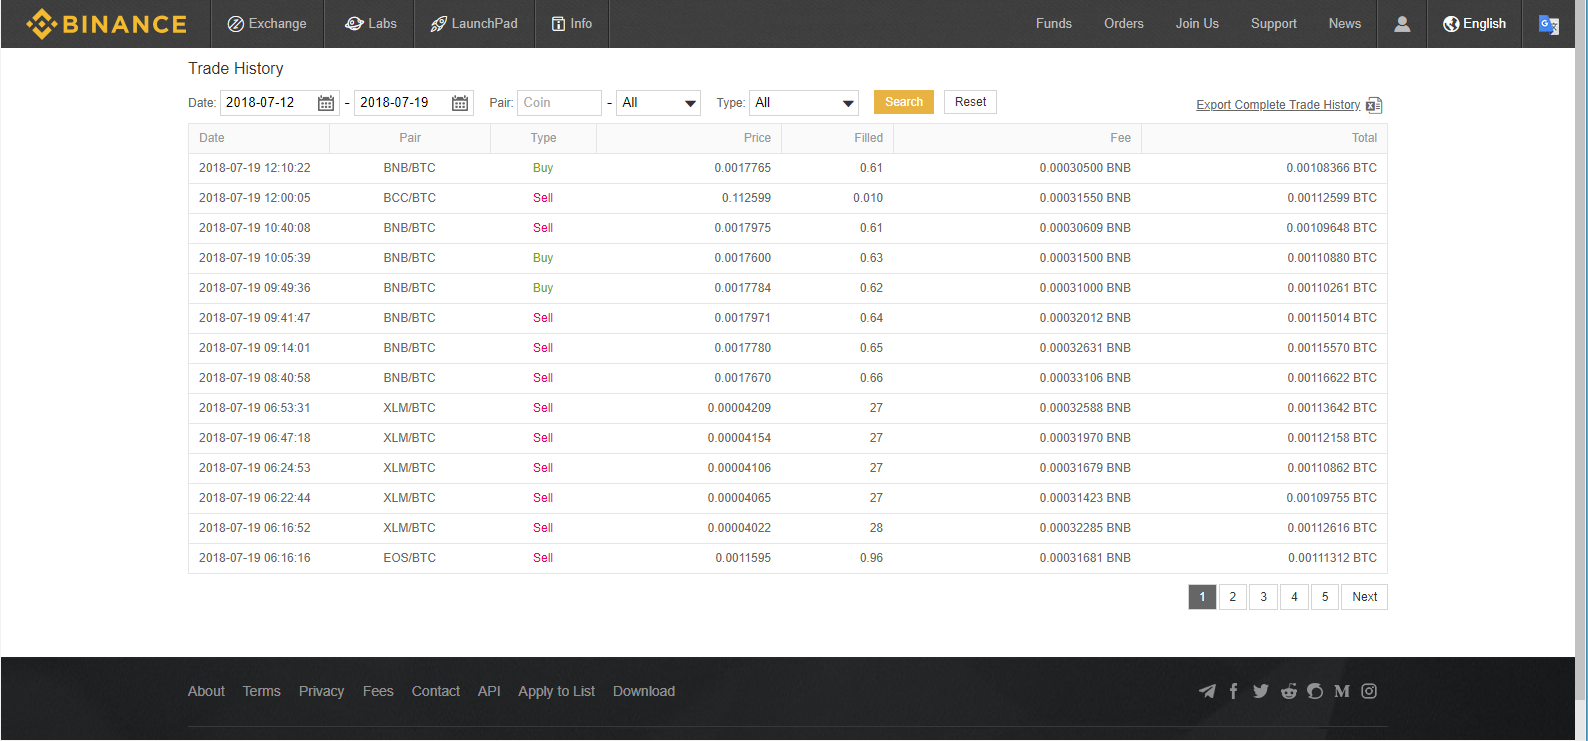The height and width of the screenshot is (741, 1588).
Task: Open the Instagram footer icon
Action: click(x=1369, y=691)
